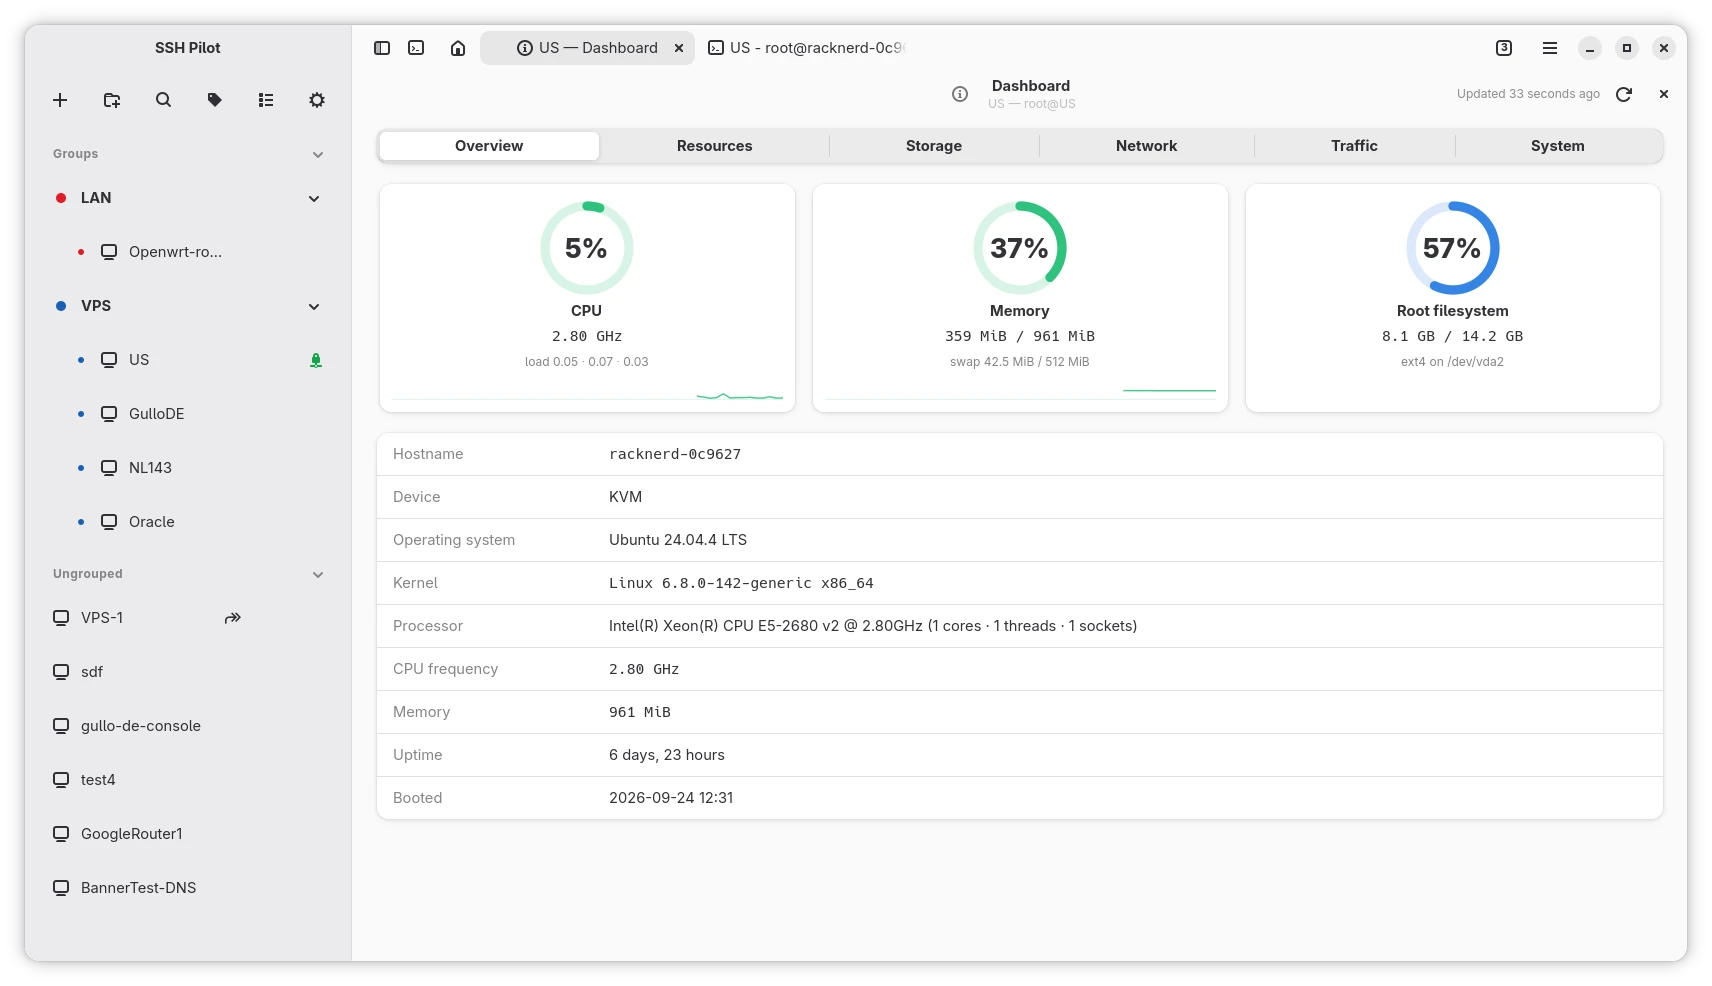Select the GulloDE host
The height and width of the screenshot is (986, 1712).
(188, 414)
